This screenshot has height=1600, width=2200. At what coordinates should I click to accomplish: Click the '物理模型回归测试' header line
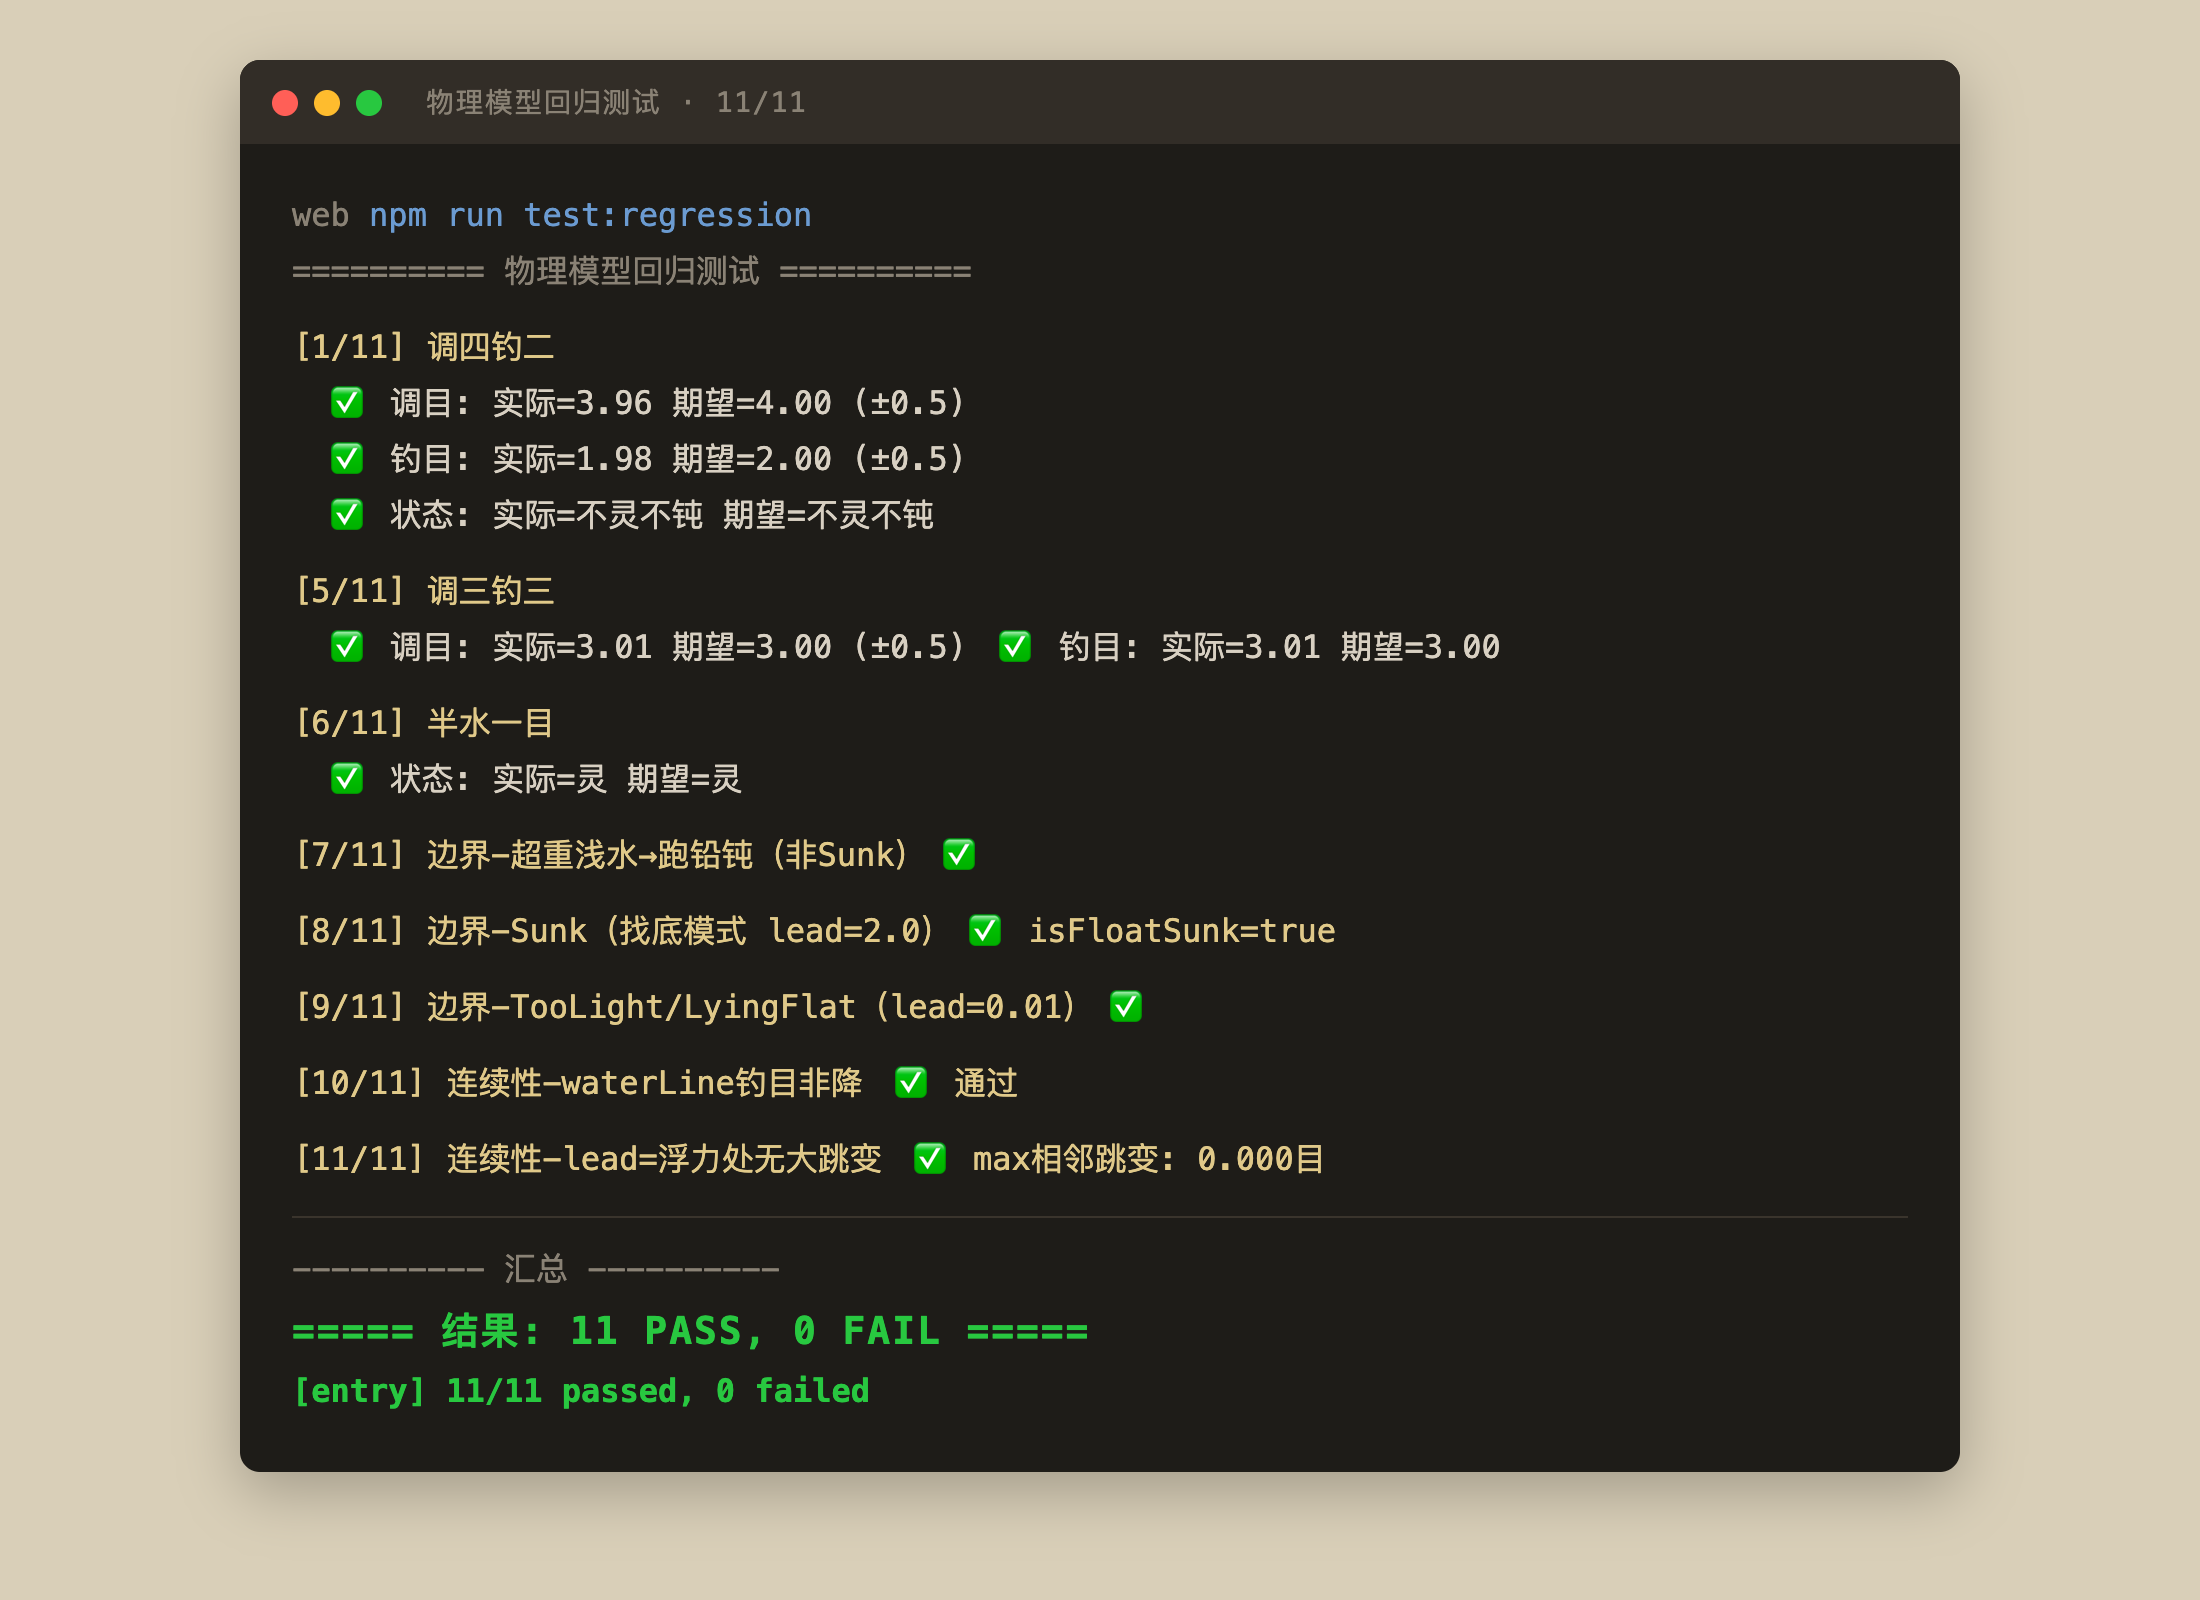(631, 271)
